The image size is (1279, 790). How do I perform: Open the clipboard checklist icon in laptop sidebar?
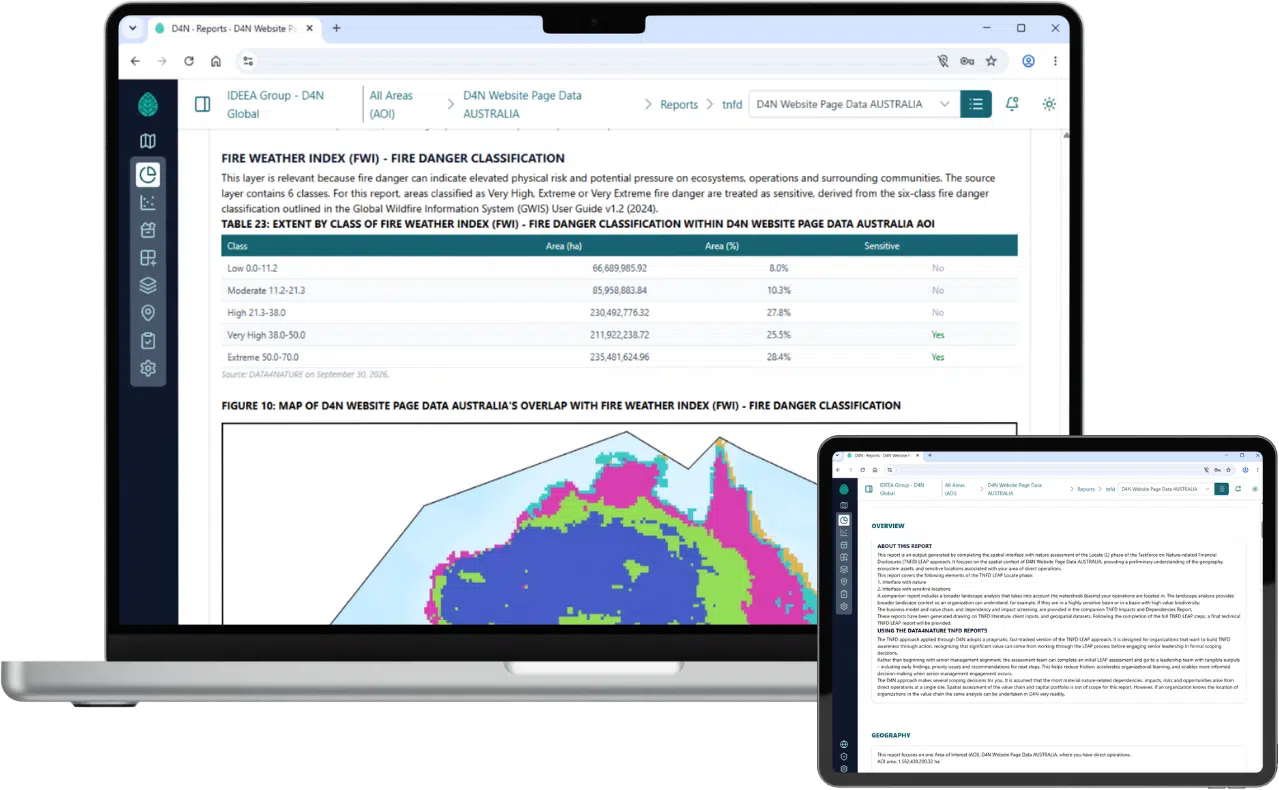pos(148,341)
